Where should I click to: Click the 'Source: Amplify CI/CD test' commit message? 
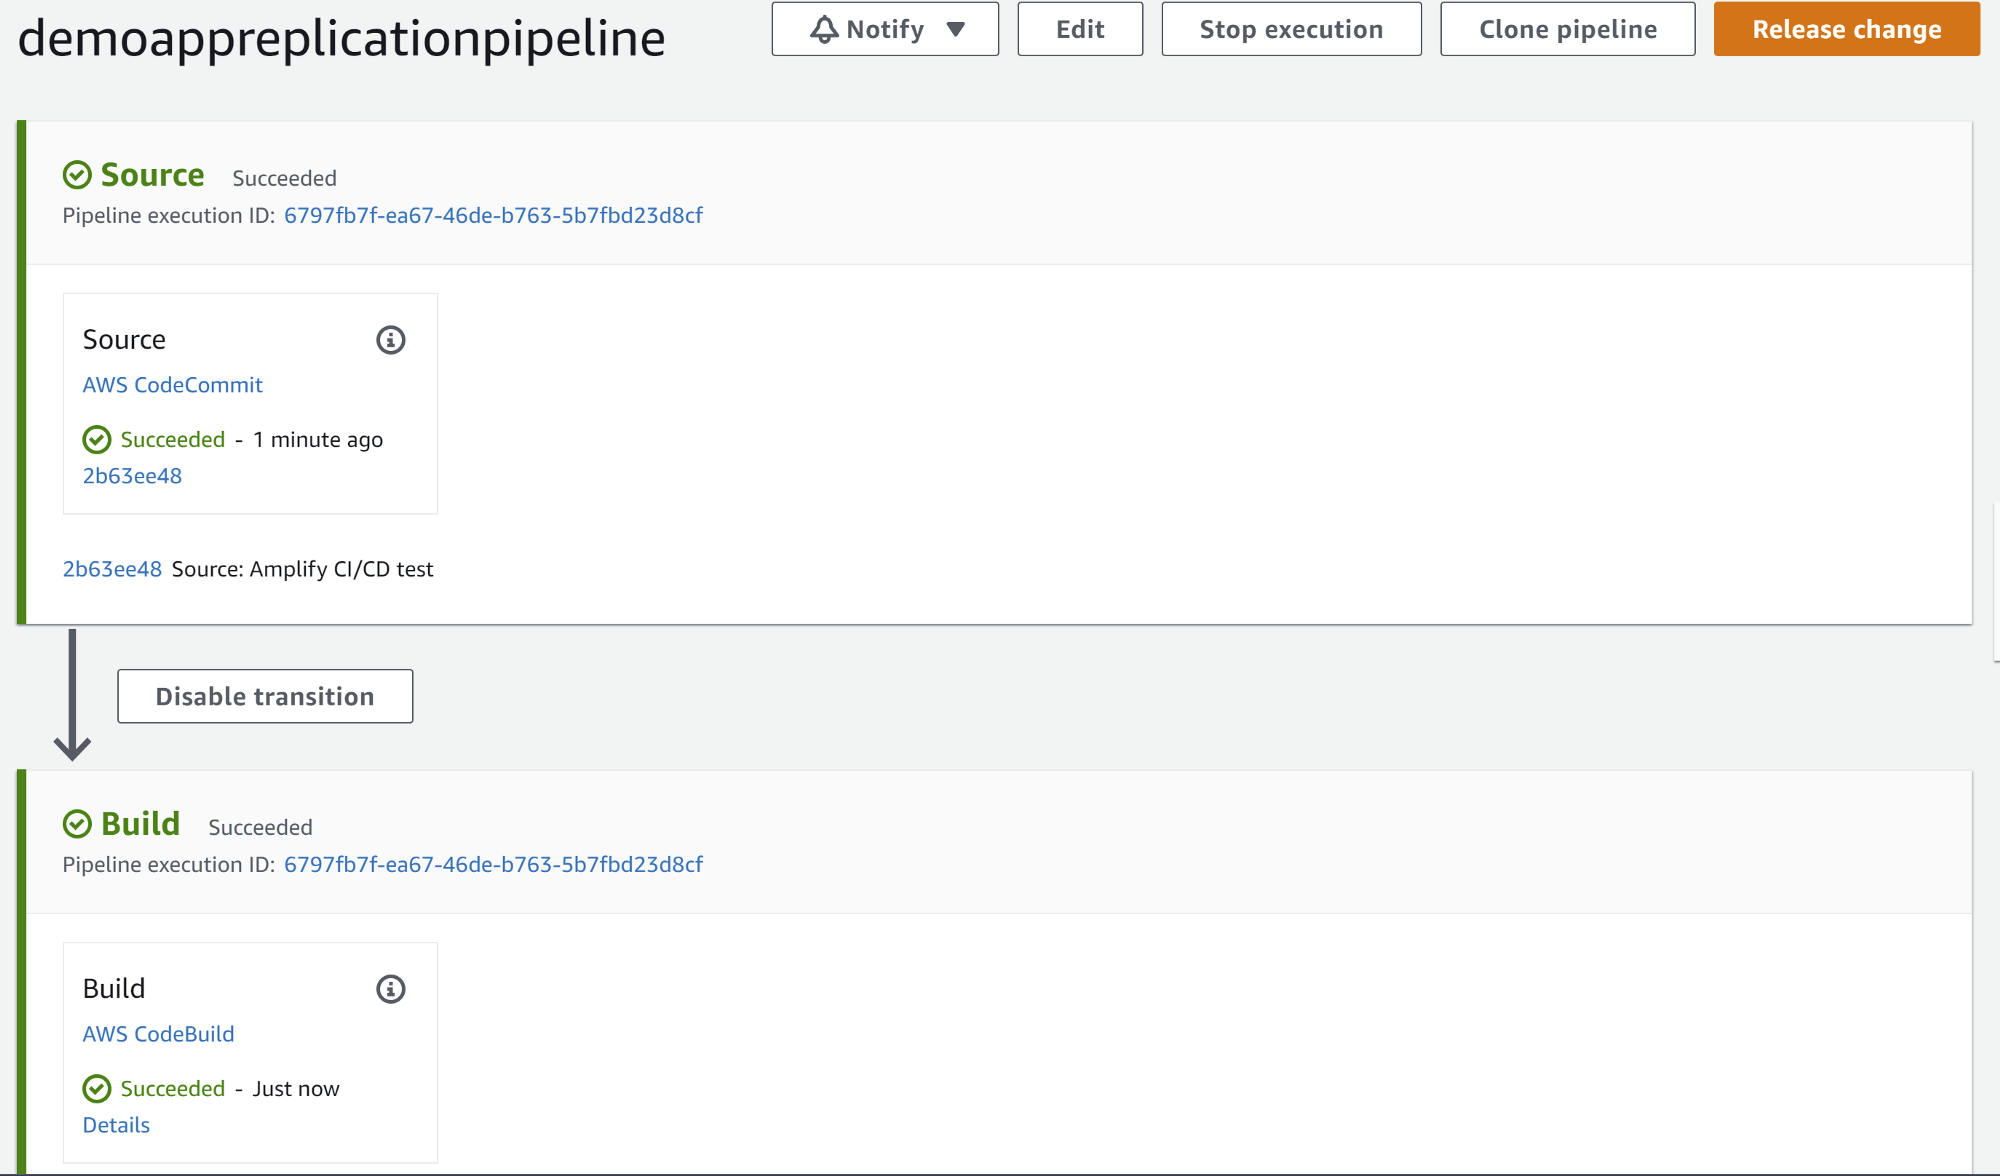point(302,569)
